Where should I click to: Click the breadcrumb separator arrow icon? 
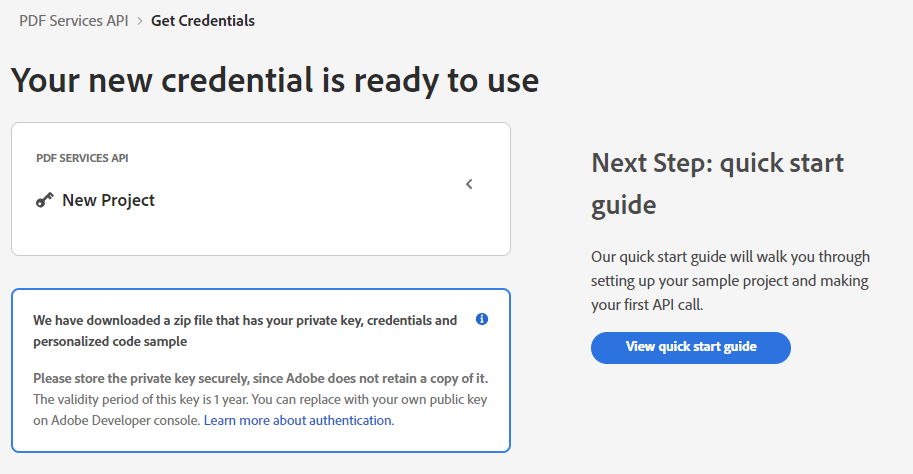[x=140, y=21]
